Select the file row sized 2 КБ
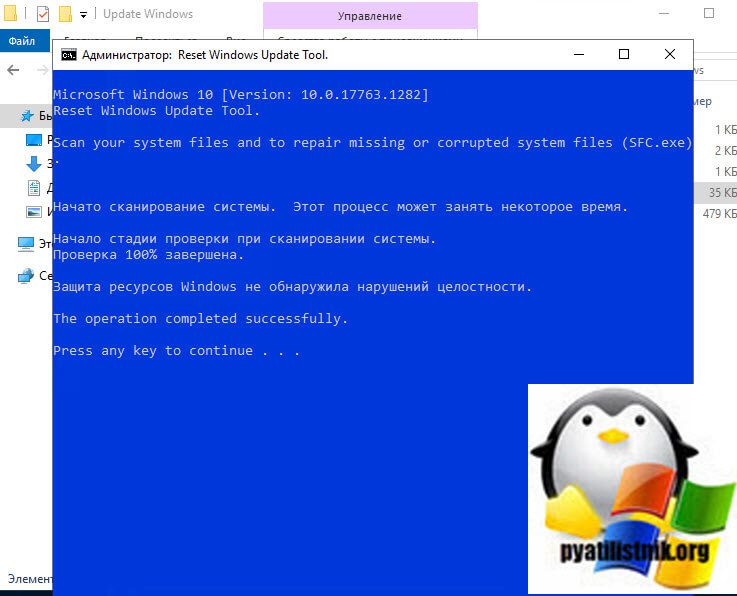This screenshot has width=737, height=596. point(715,150)
